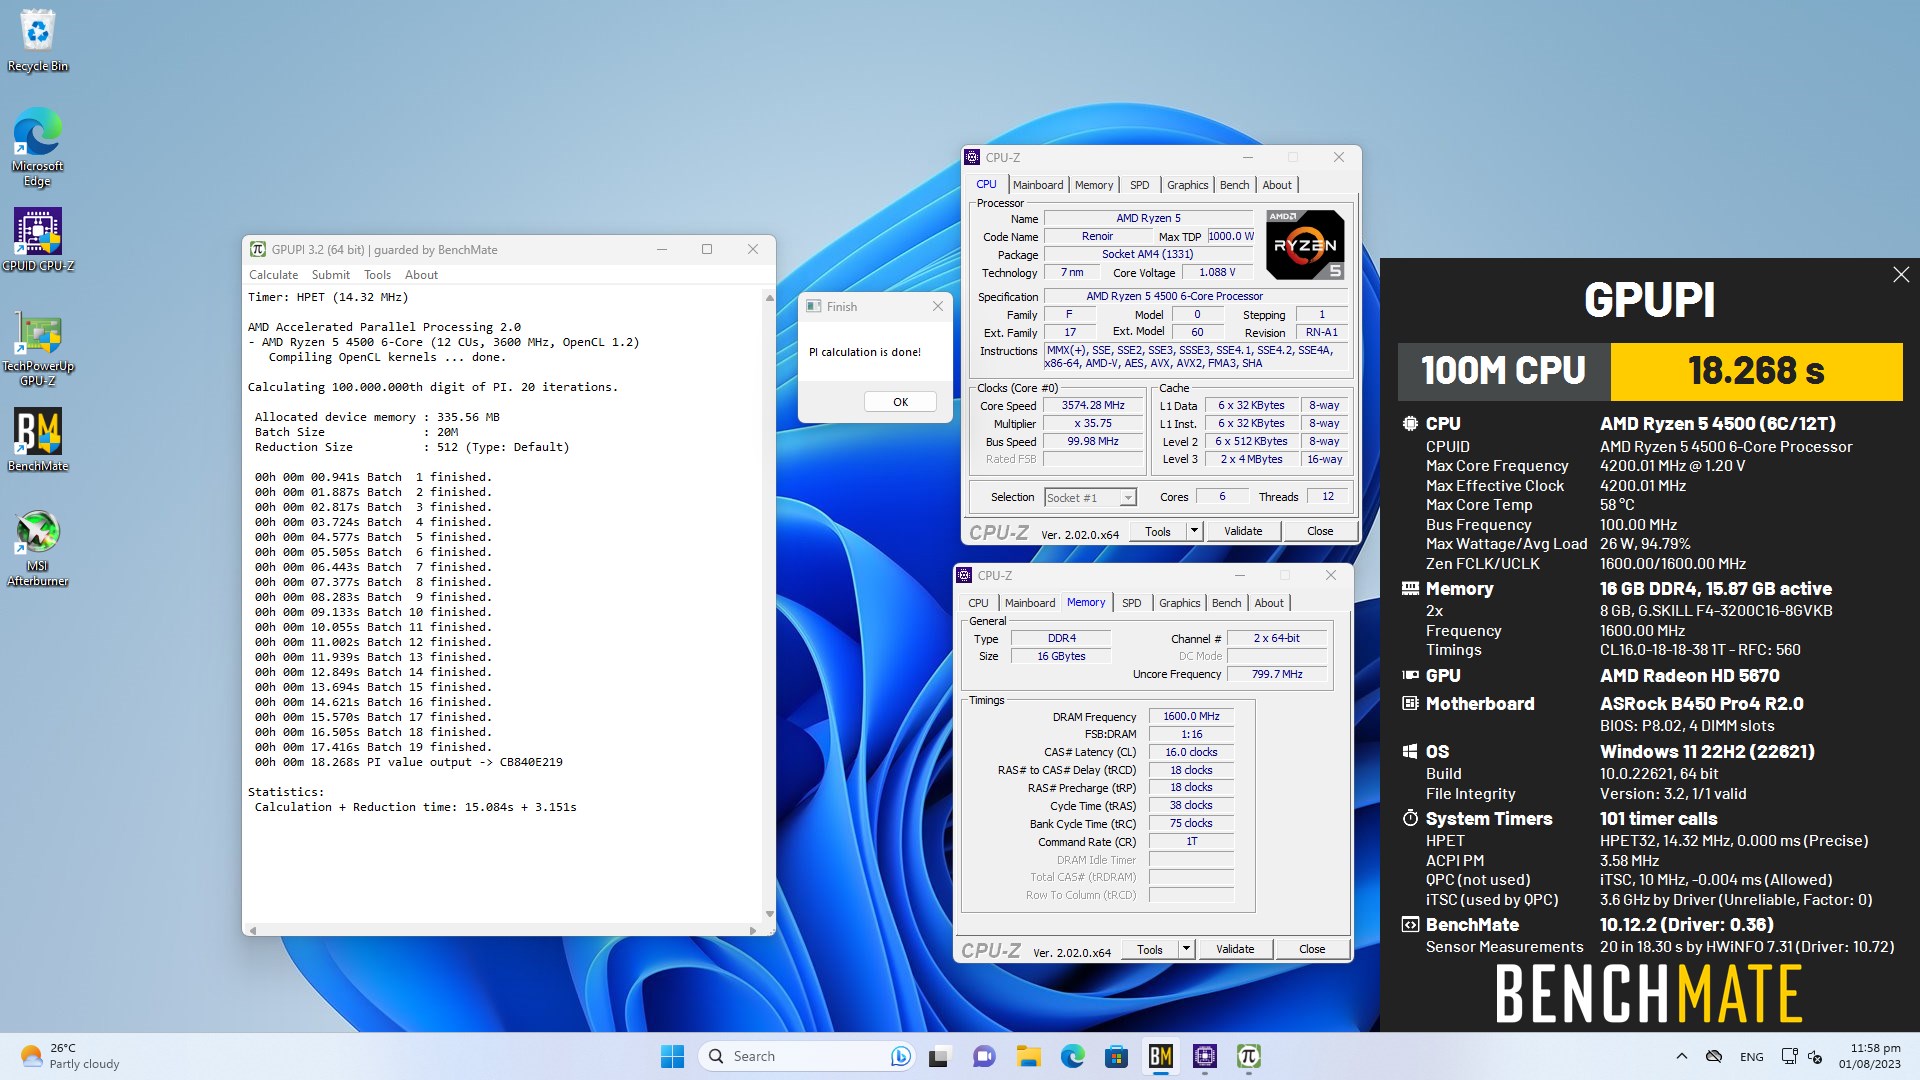Click GPUPI horizontal scroll right arrow
The width and height of the screenshot is (1920, 1080).
point(753,930)
